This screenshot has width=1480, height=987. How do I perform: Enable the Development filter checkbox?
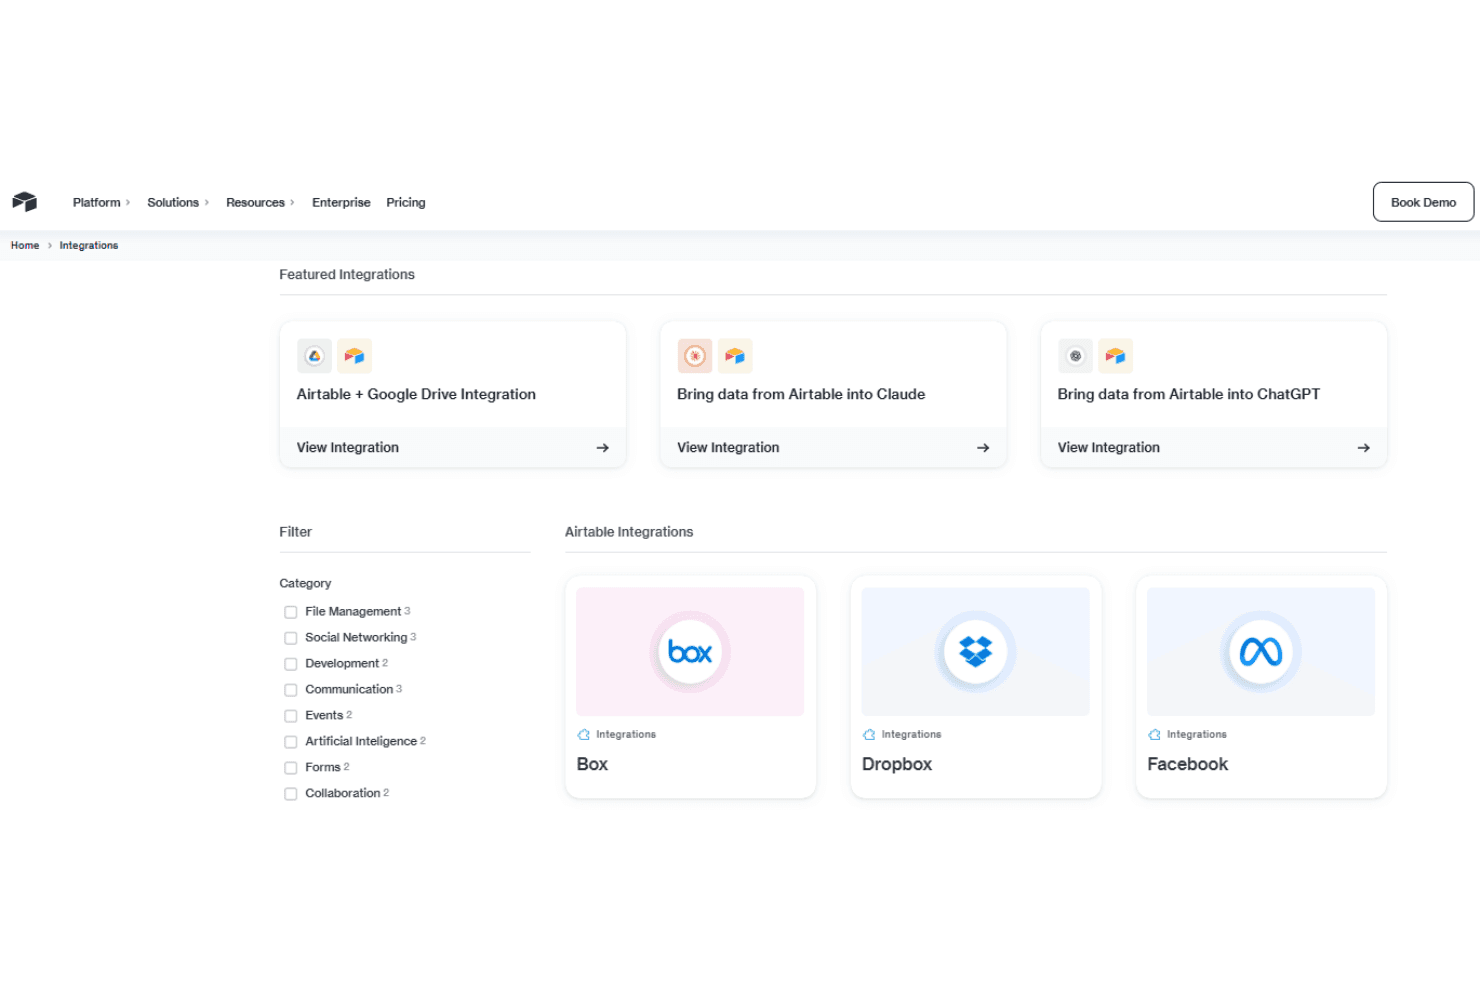pos(291,664)
